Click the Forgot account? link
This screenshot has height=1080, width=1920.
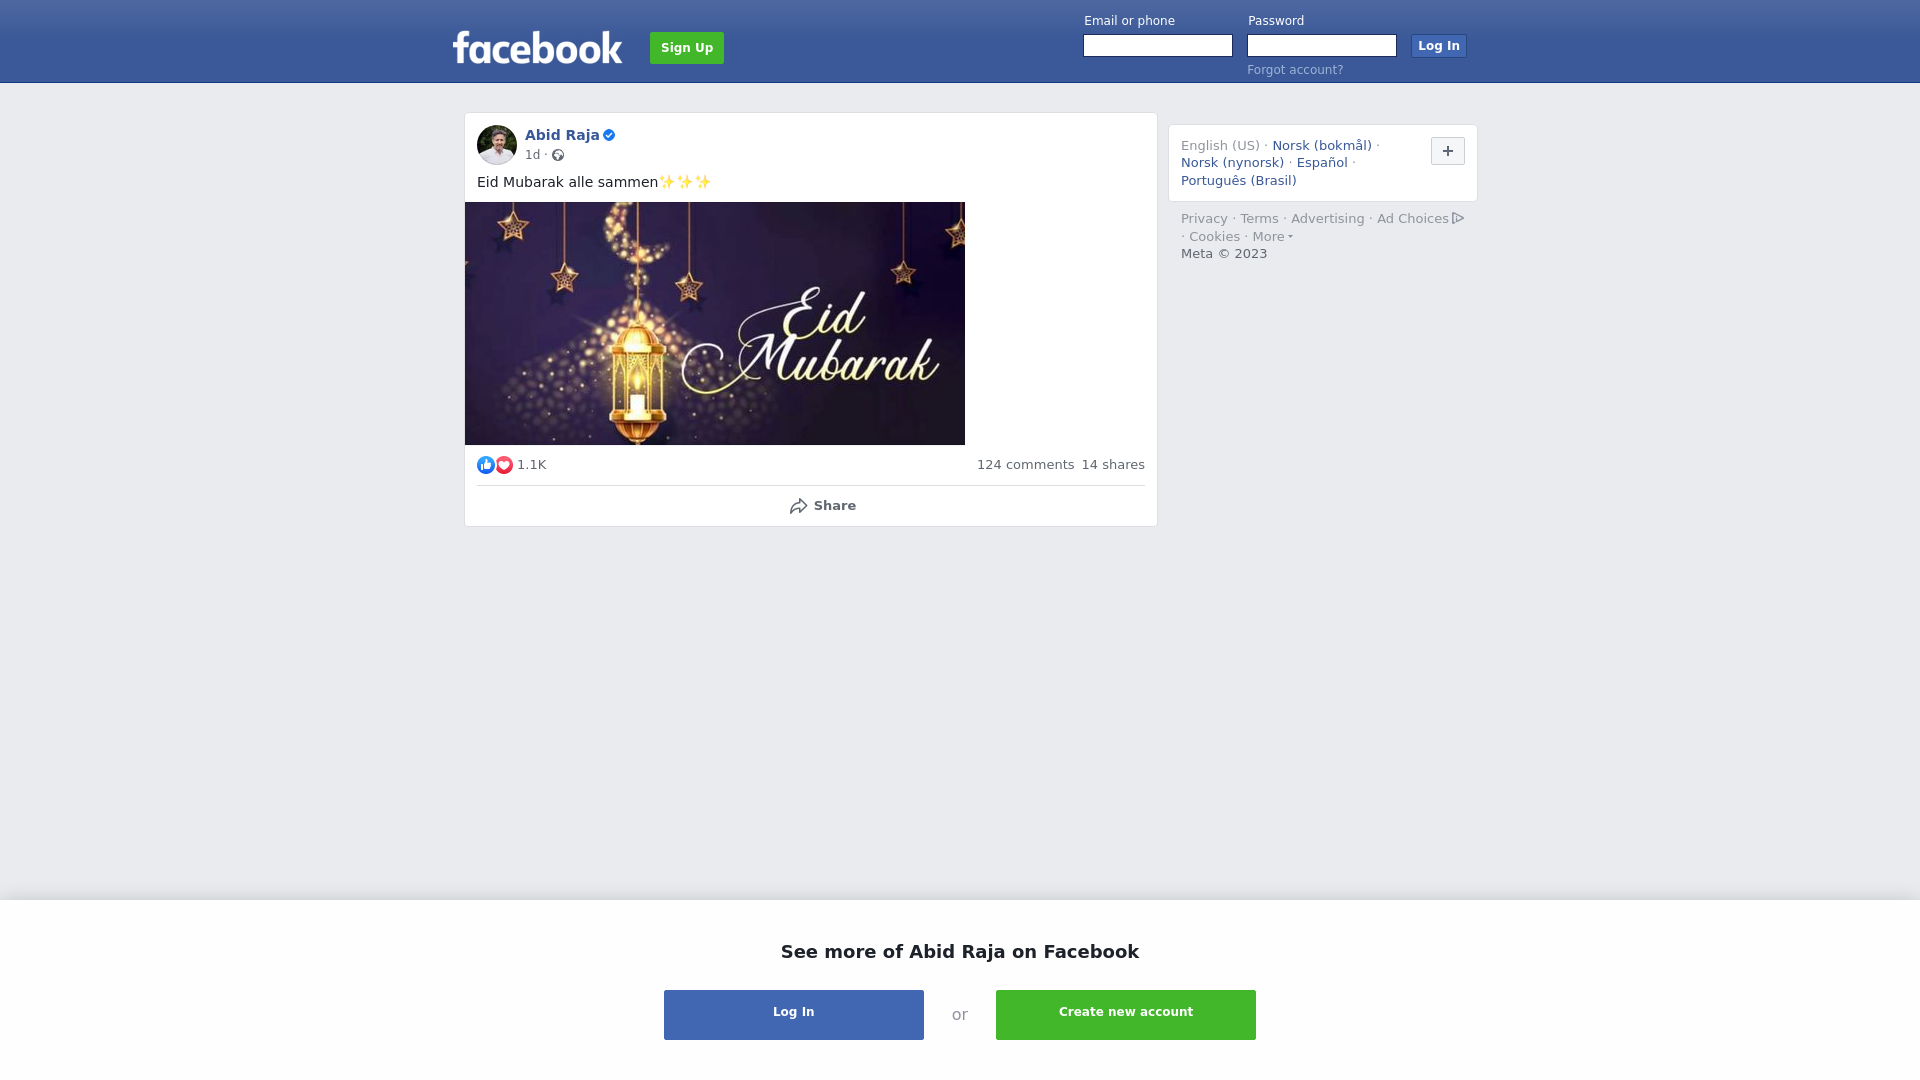click(x=1295, y=70)
